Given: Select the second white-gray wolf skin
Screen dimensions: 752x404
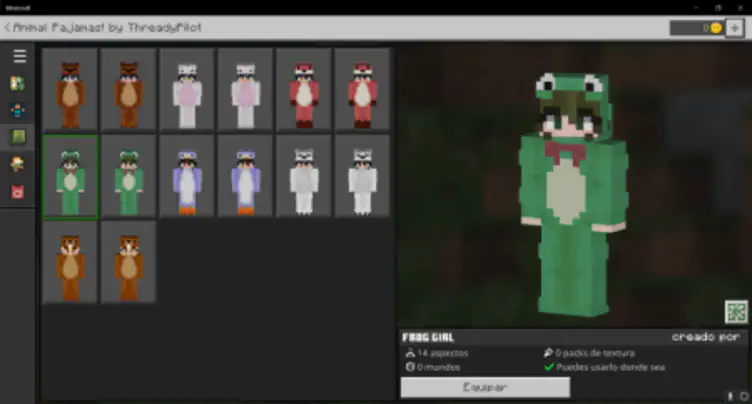Looking at the screenshot, I should coord(362,177).
